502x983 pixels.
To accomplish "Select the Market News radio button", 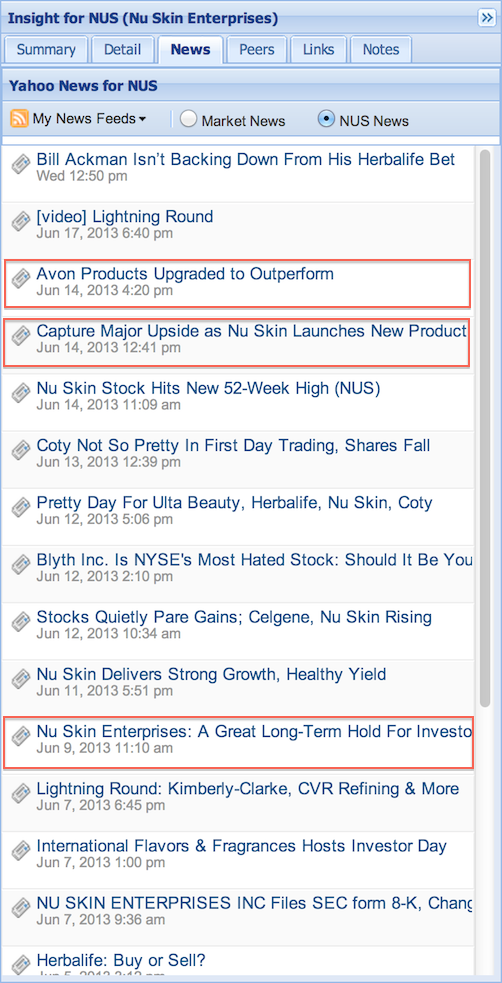I will click(189, 119).
